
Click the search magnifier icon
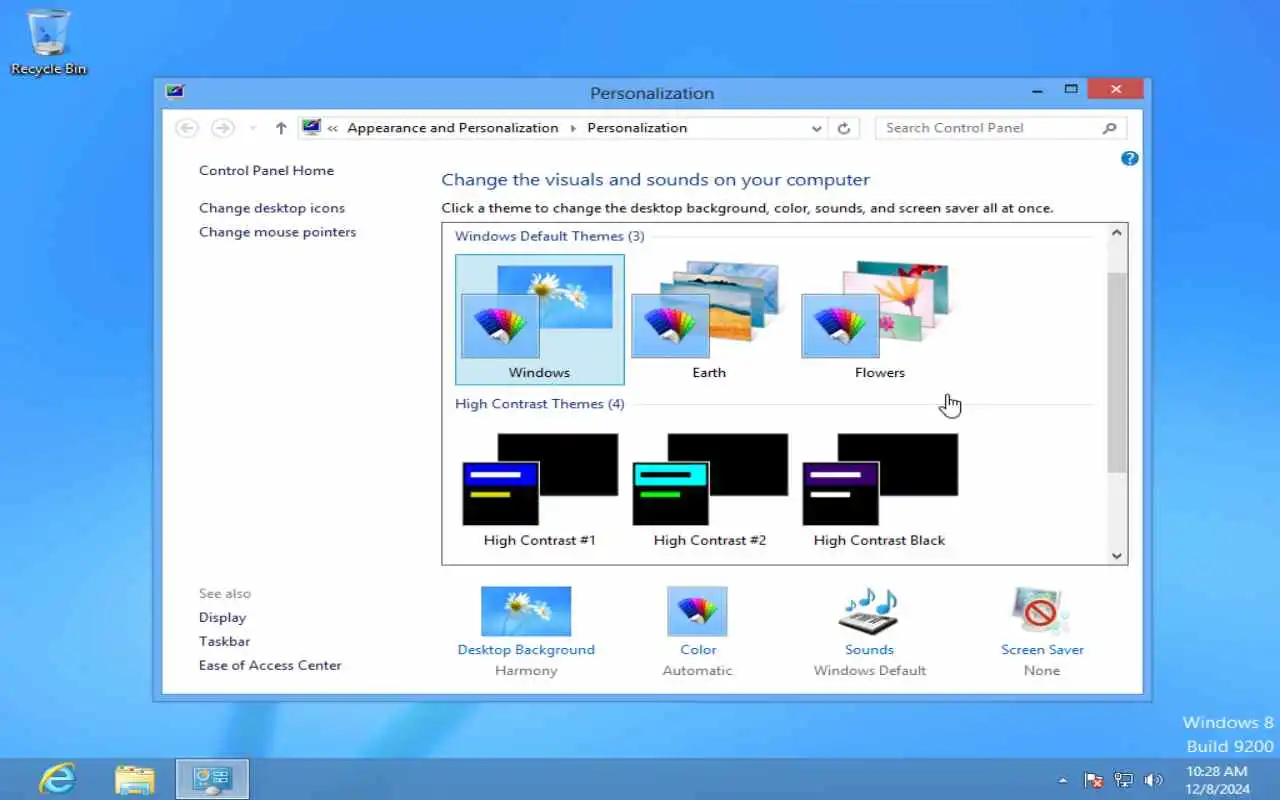[x=1109, y=128]
